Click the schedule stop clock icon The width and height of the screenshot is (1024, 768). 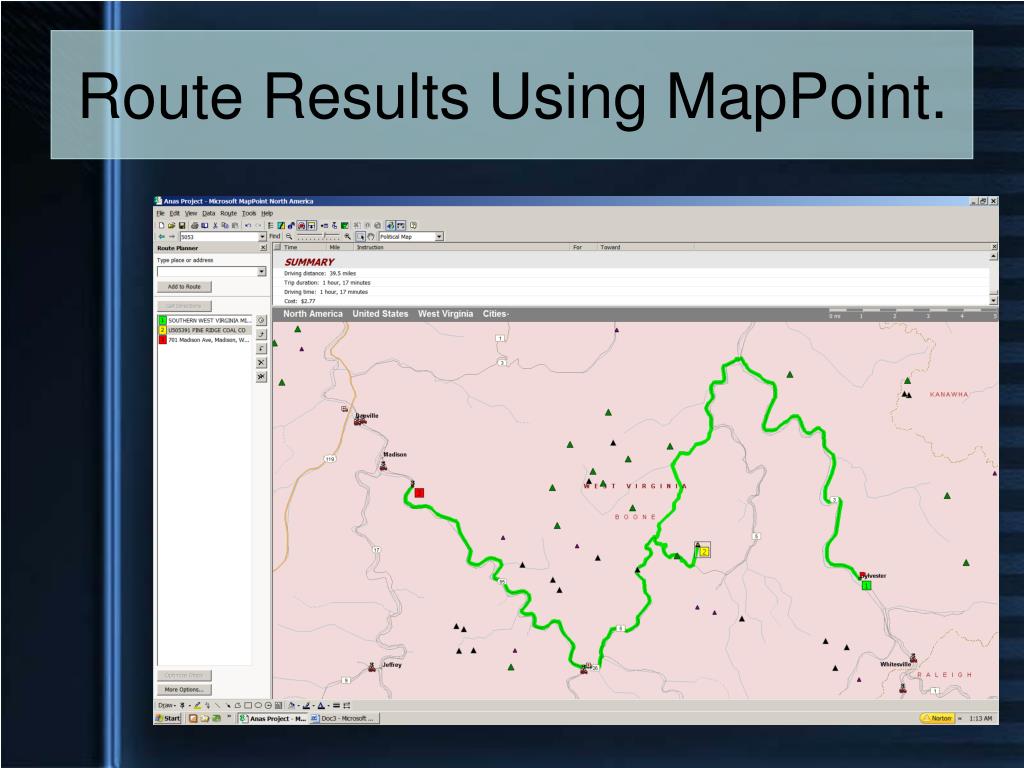(x=261, y=320)
